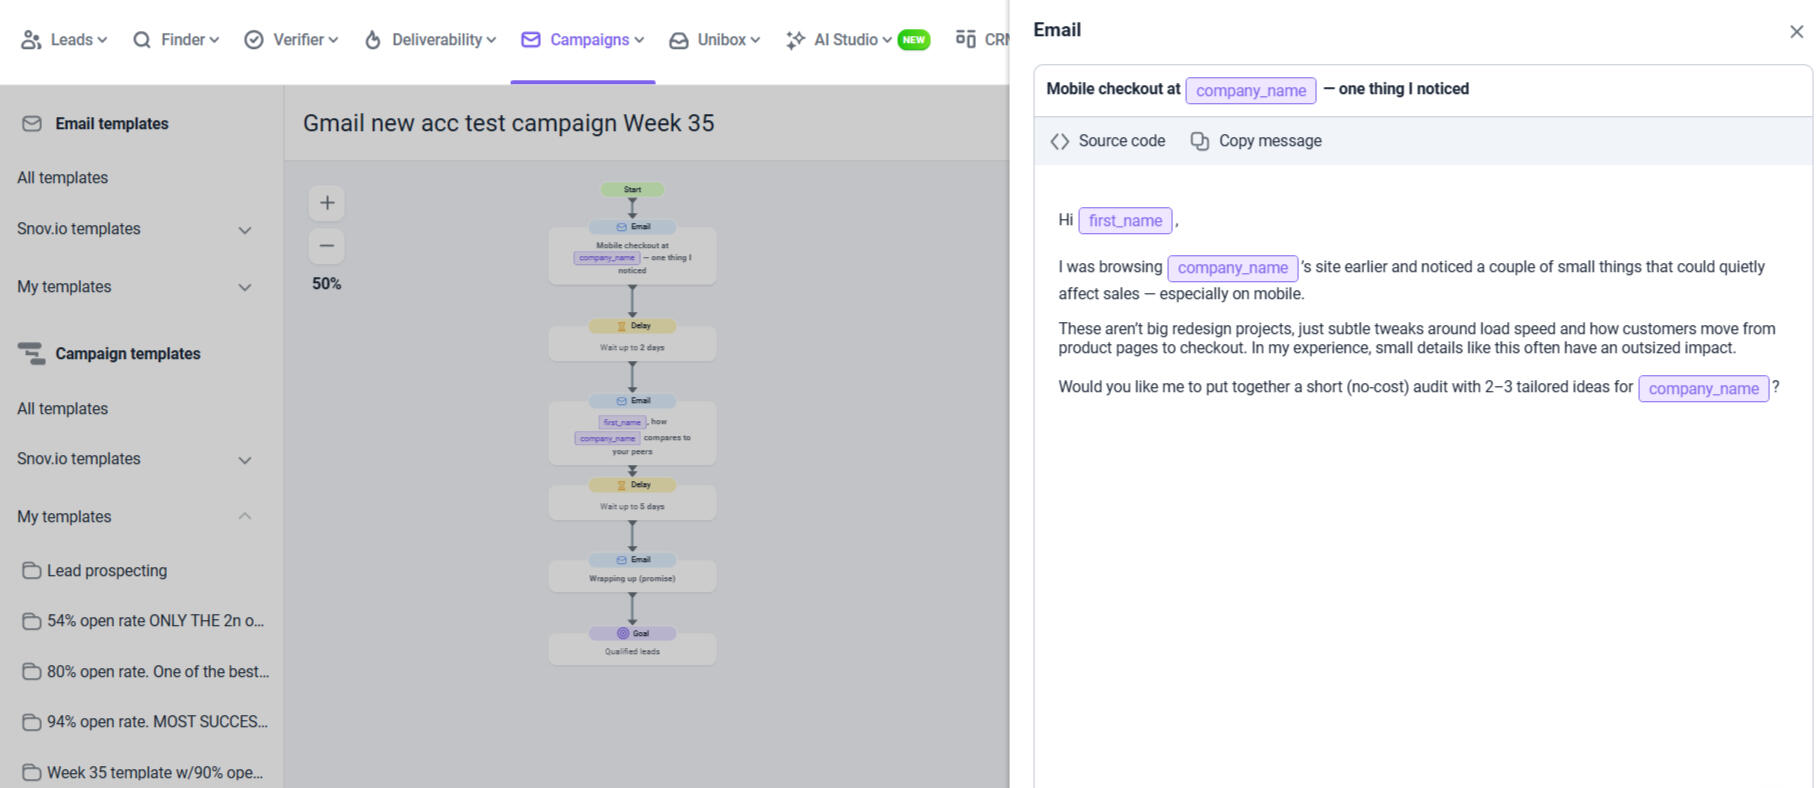Click the company_name tag in subject line

tap(1250, 91)
